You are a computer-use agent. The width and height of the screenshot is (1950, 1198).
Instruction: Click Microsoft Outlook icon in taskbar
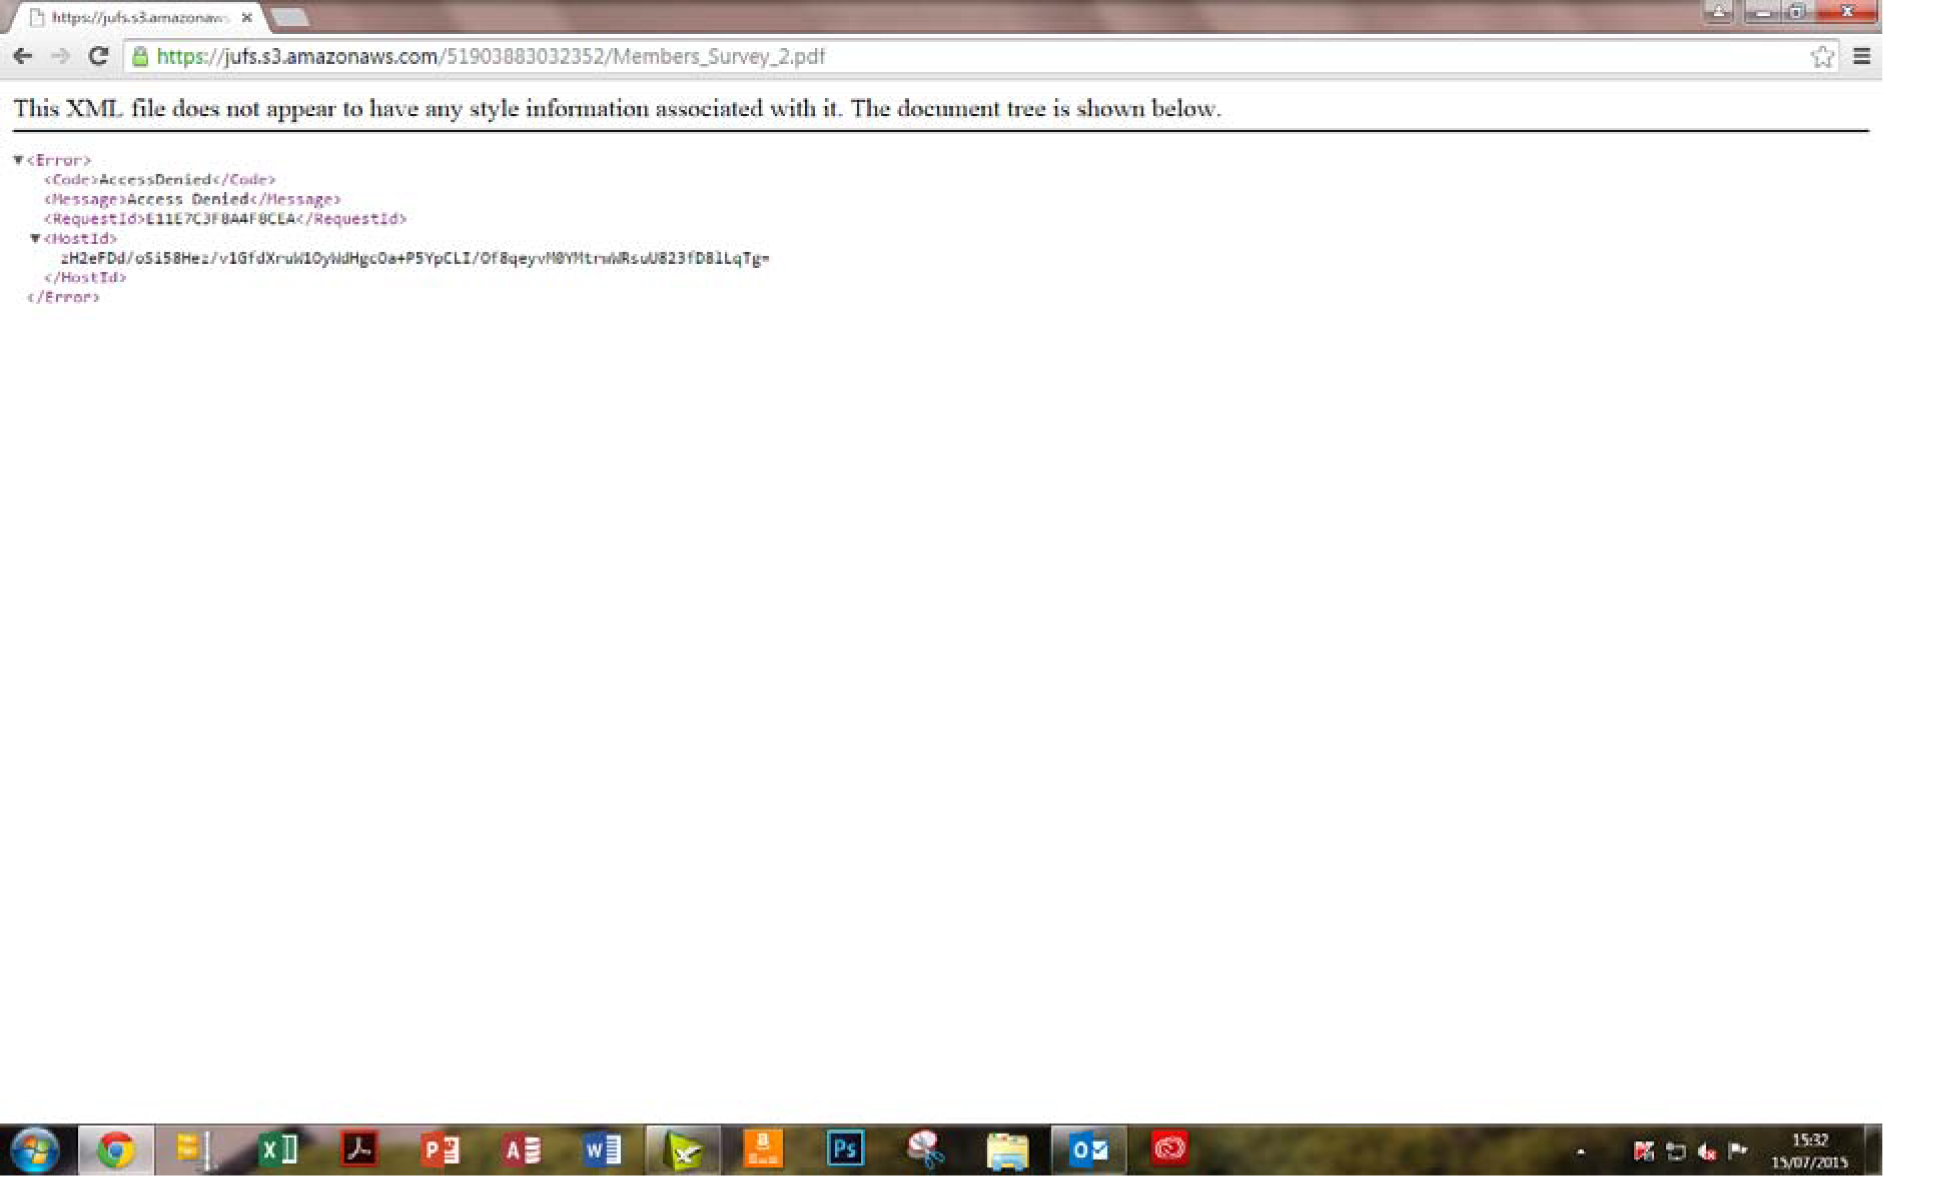point(1091,1148)
